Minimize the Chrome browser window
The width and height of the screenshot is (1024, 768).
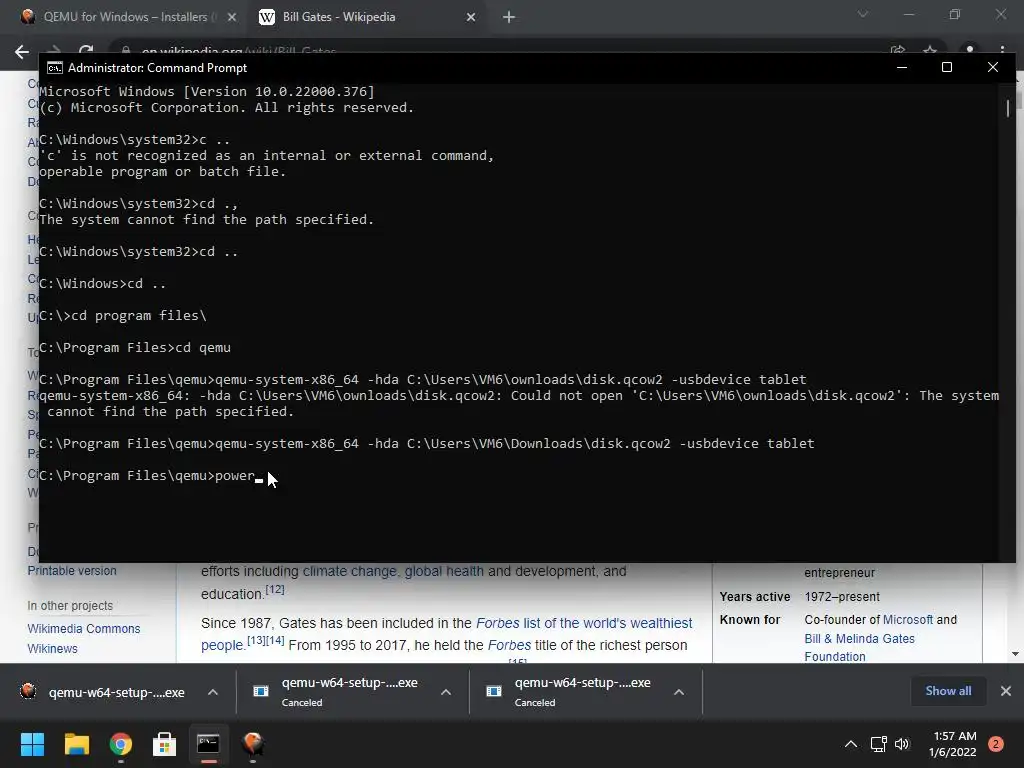908,14
